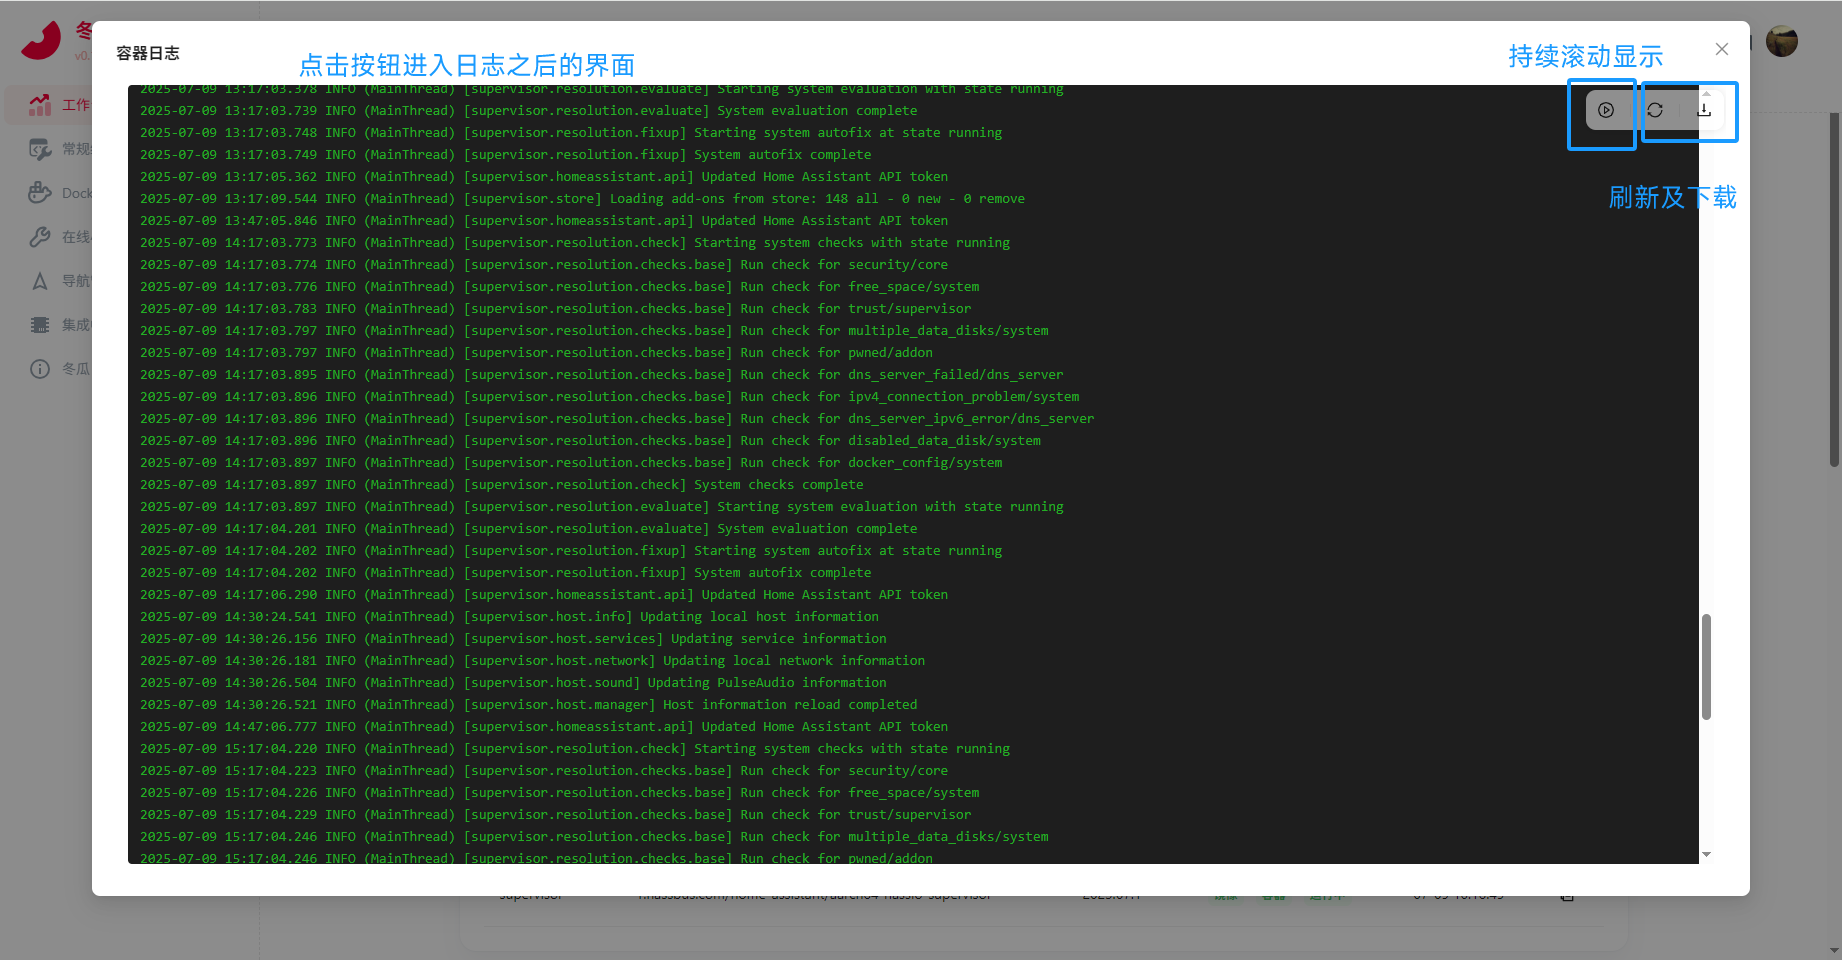Image resolution: width=1842 pixels, height=960 pixels.
Task: Click the log line timestamped 14:47:06.777
Action: coord(544,727)
